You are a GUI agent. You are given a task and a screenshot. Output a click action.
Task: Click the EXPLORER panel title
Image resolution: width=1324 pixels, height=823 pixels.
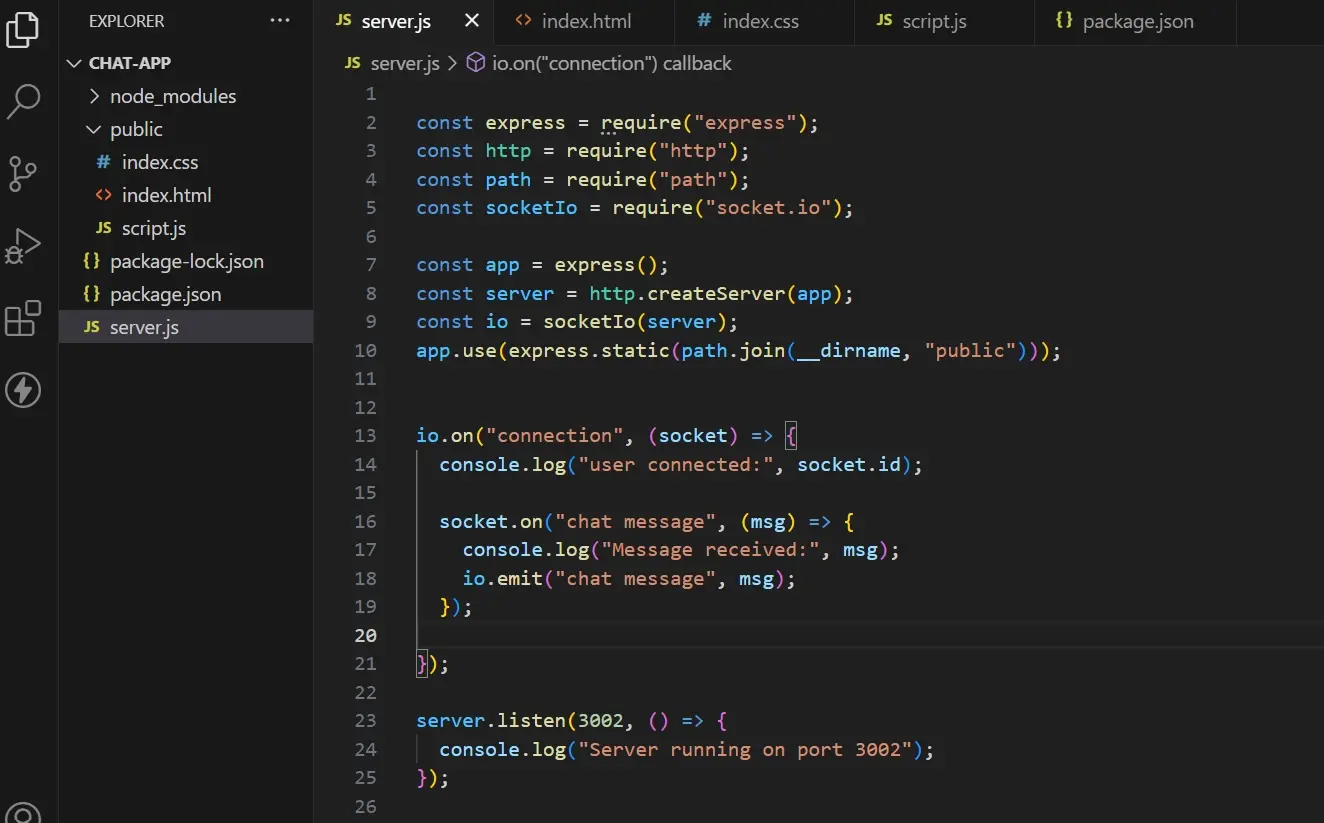tap(127, 21)
